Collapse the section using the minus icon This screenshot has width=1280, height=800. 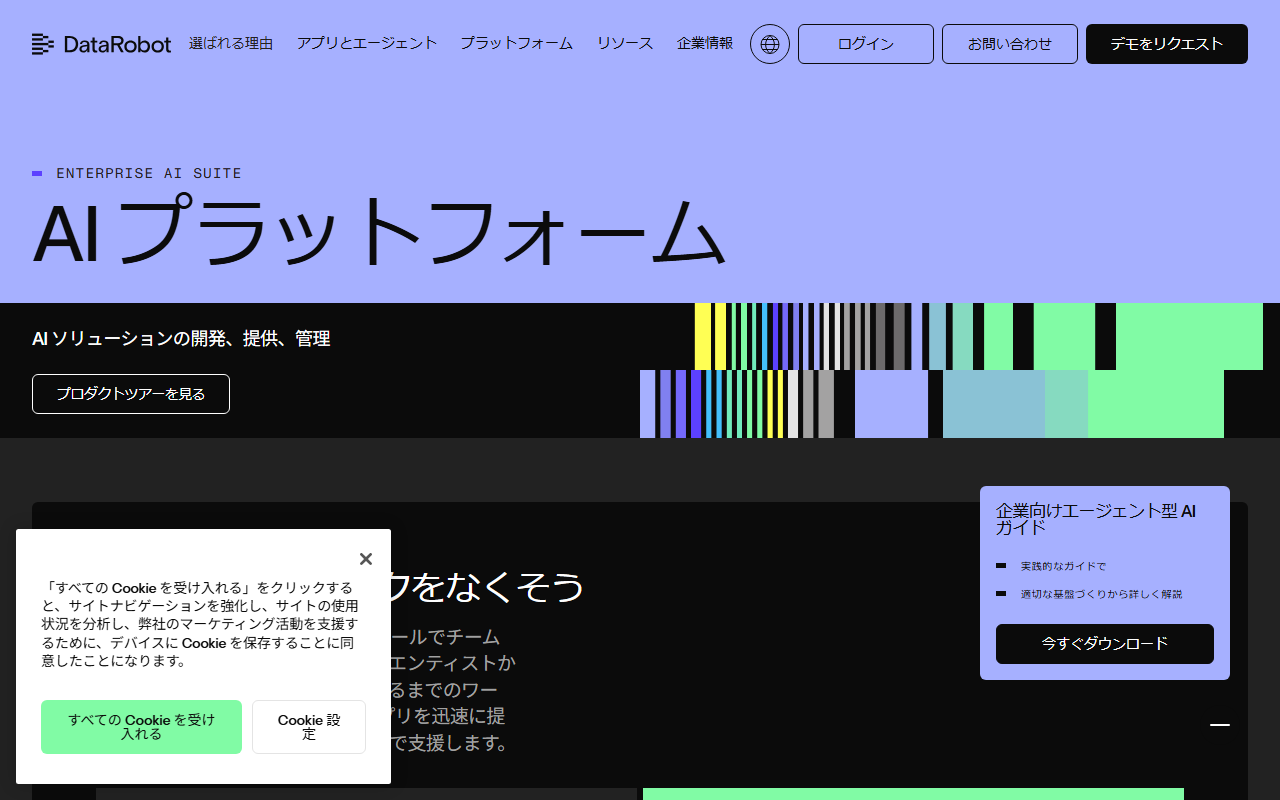coord(1219,725)
